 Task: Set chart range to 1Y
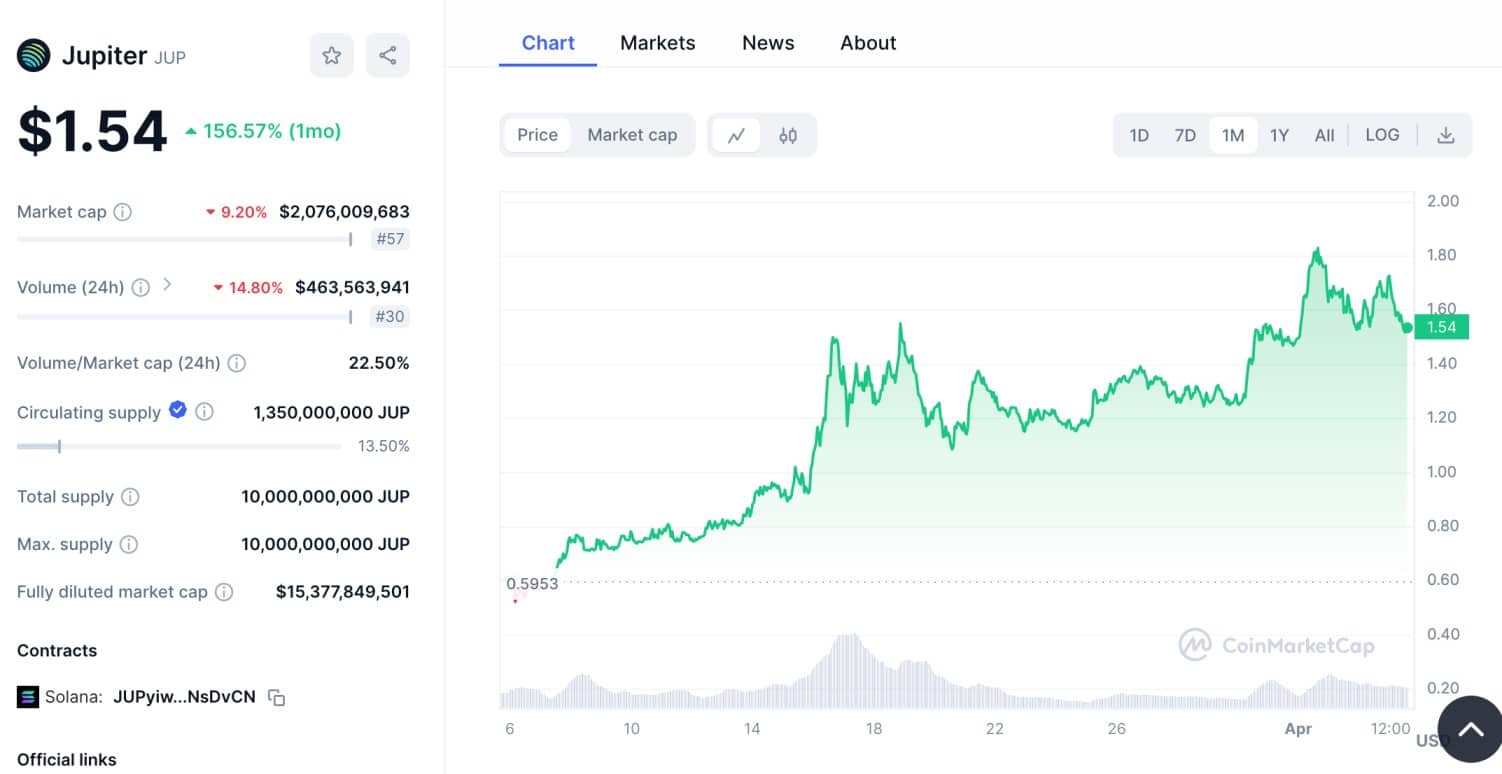click(x=1279, y=135)
